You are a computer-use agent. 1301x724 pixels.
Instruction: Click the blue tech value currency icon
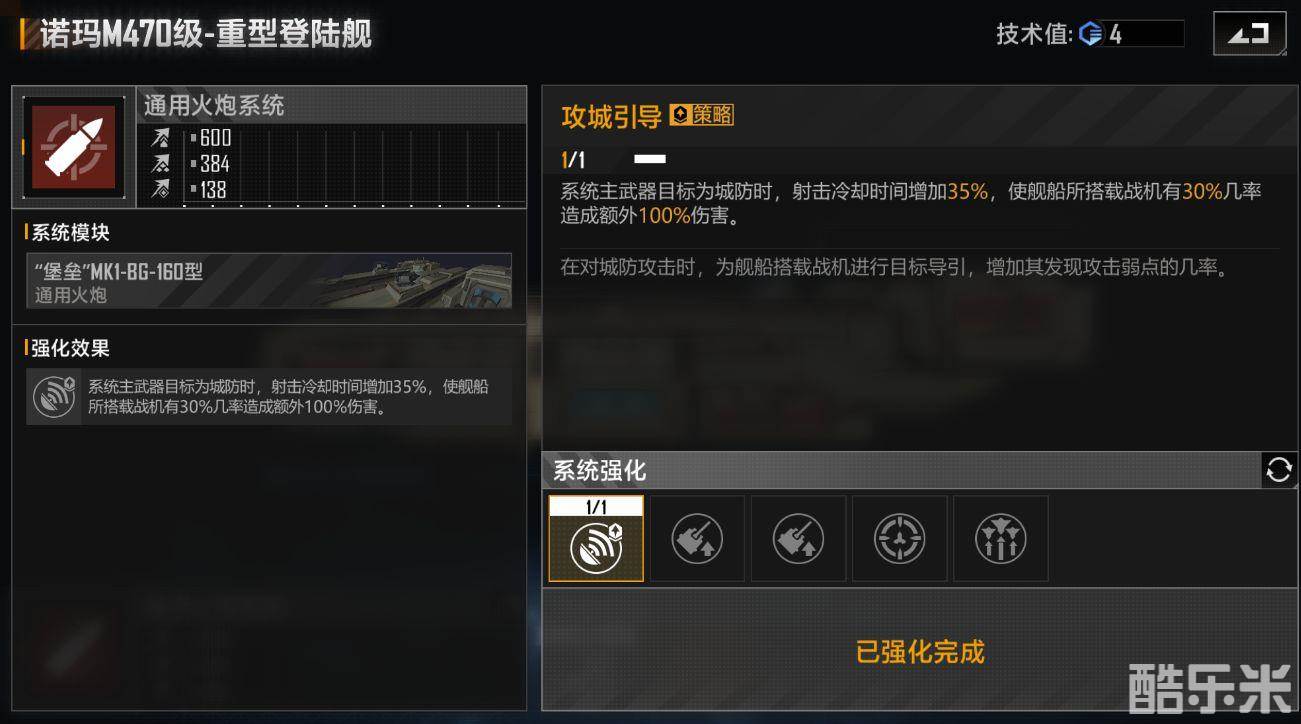(1091, 34)
